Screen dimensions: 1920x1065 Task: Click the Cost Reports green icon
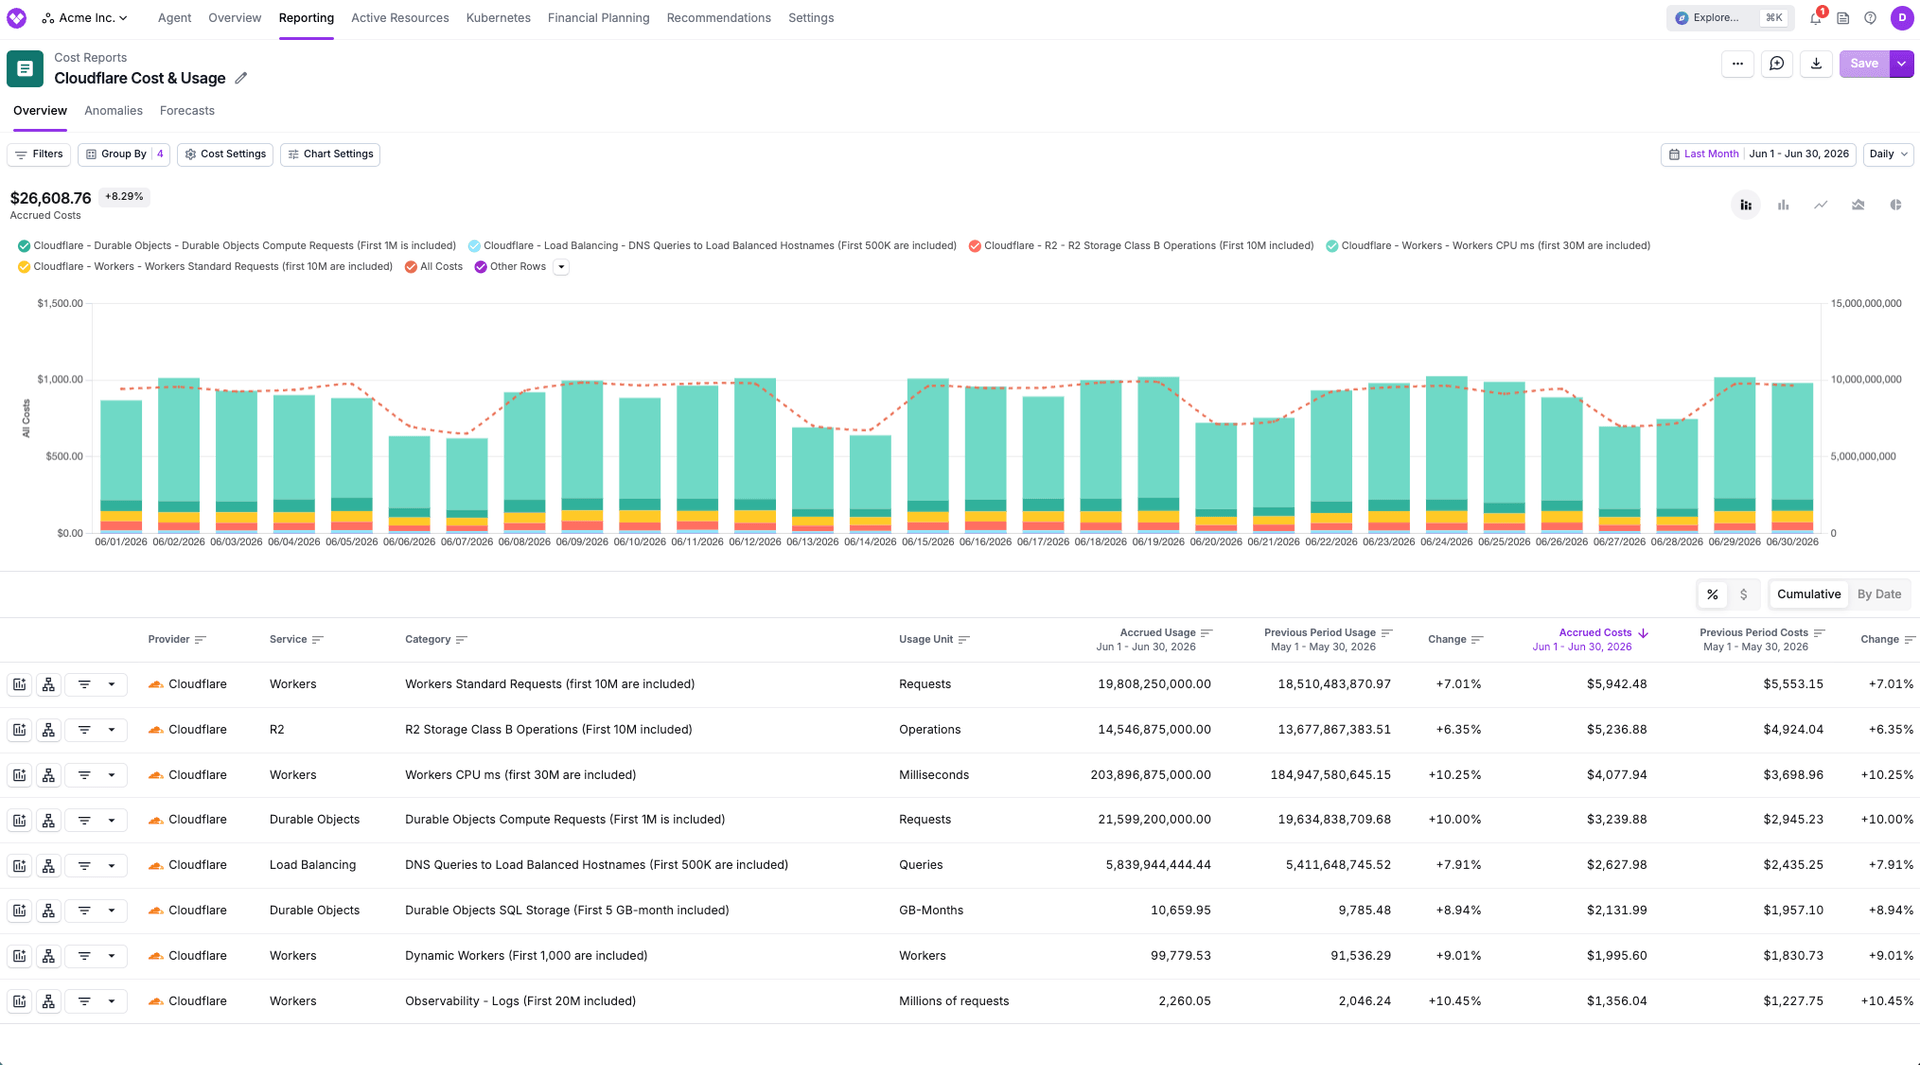click(25, 69)
